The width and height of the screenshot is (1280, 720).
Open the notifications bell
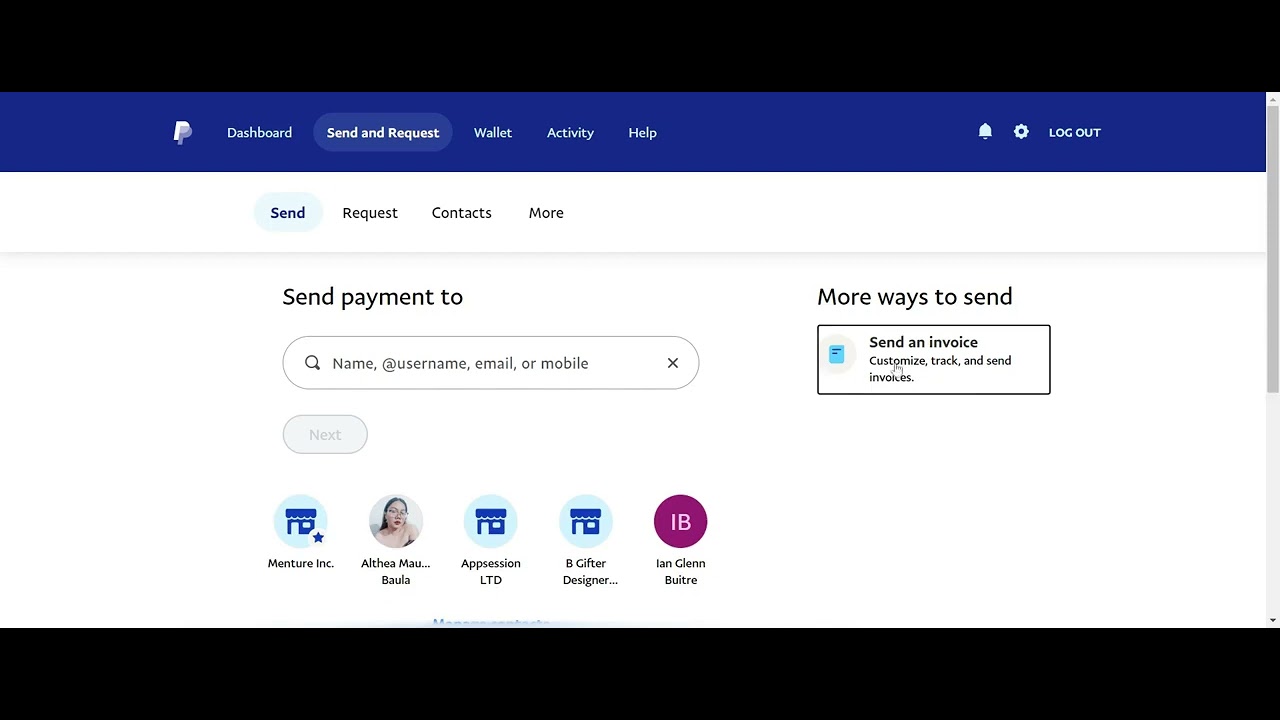(x=985, y=132)
